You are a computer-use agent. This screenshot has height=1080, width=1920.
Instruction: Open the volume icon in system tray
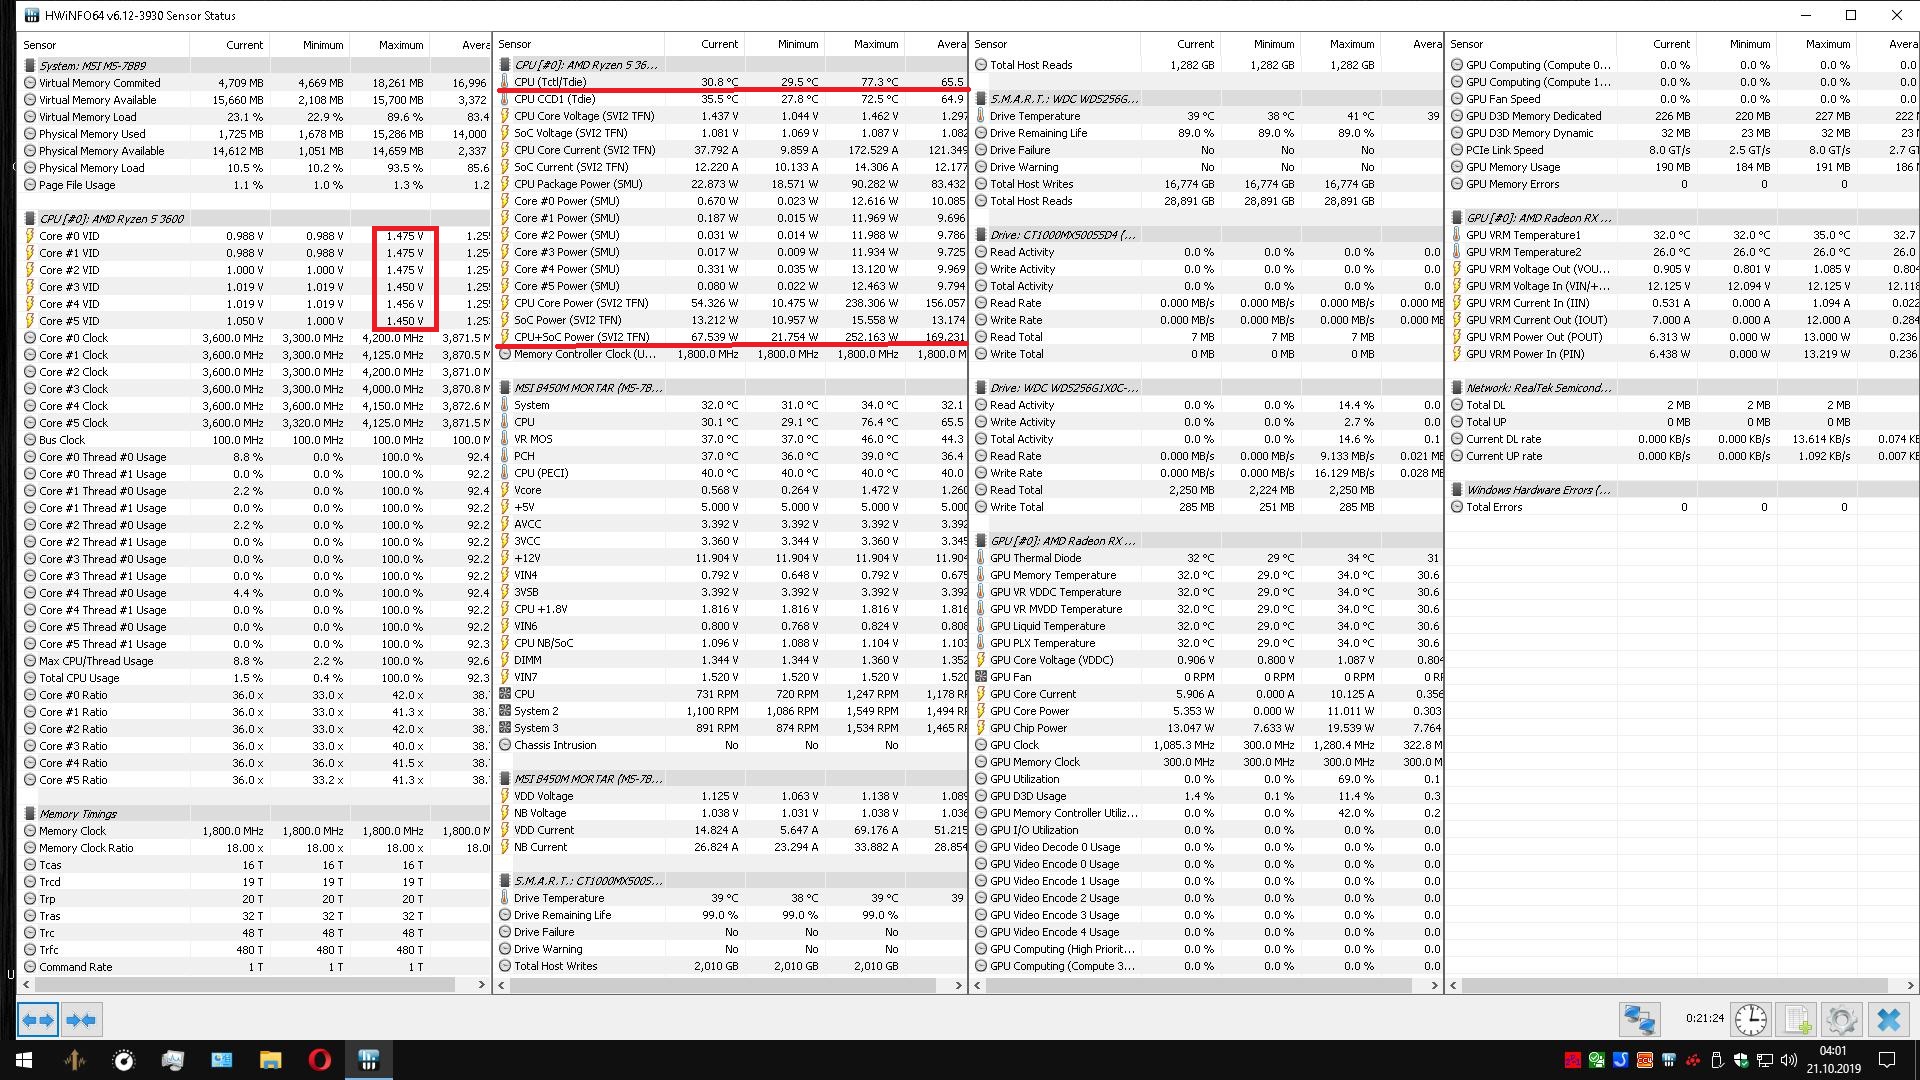[1789, 1060]
